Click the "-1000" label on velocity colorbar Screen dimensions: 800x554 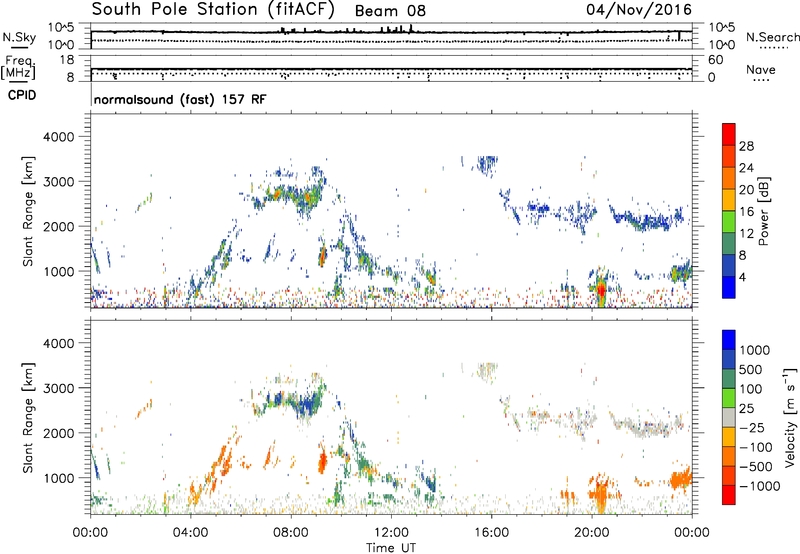[759, 486]
